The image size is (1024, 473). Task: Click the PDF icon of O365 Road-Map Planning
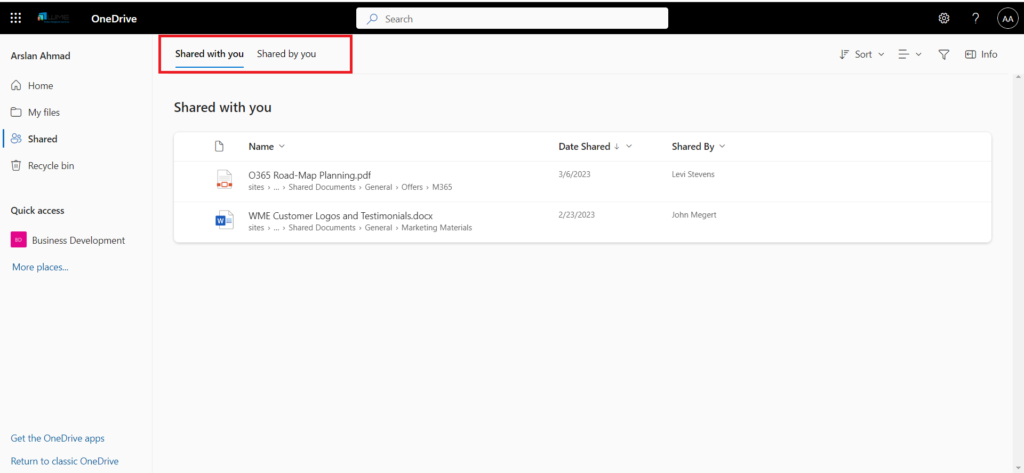[x=225, y=180]
